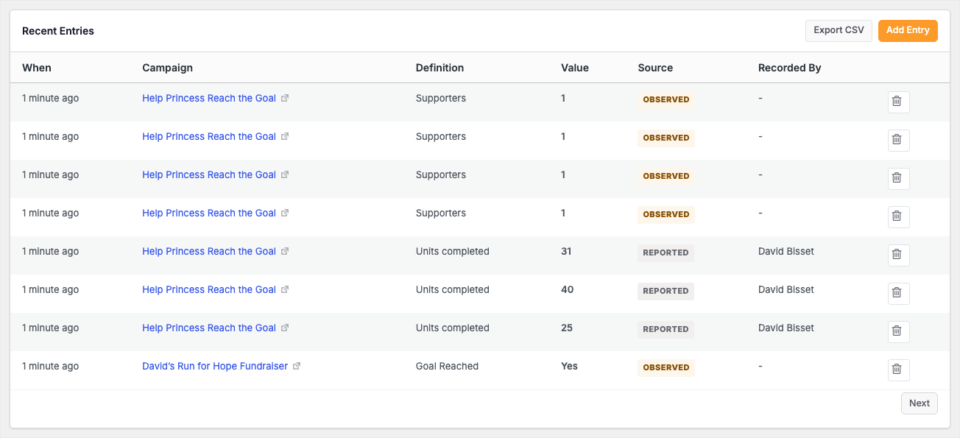Select the value 40 cell

(567, 290)
